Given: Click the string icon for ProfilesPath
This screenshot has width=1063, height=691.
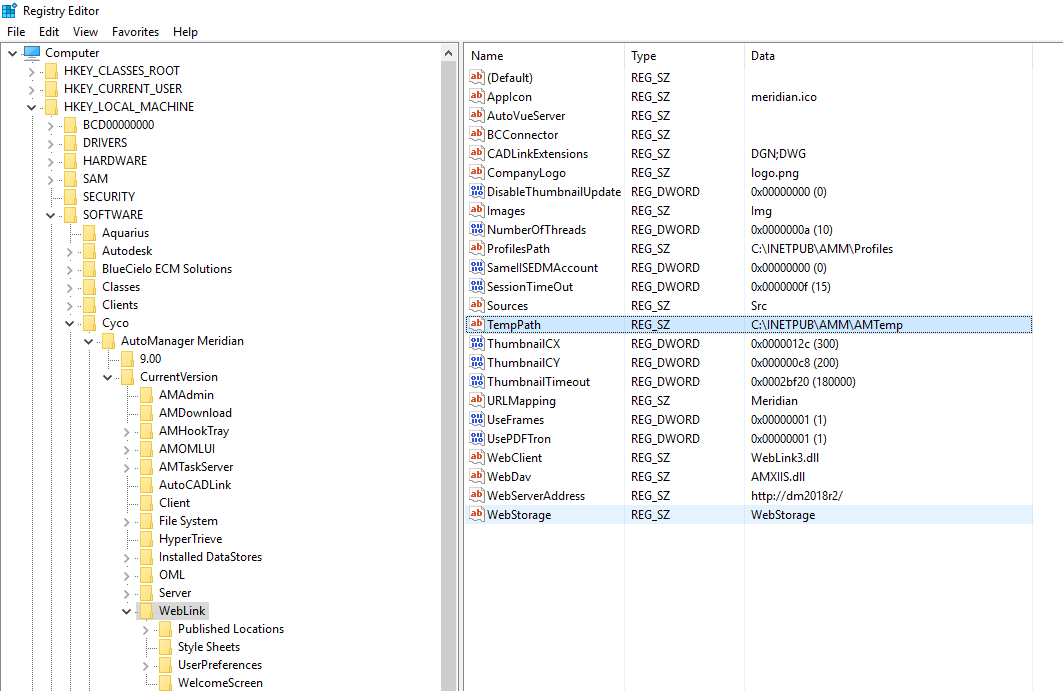Looking at the screenshot, I should (x=477, y=248).
